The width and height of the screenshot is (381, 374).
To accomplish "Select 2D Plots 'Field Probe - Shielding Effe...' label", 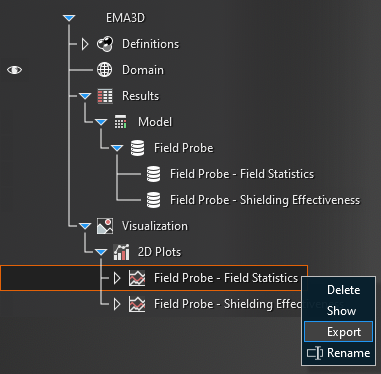I will 227,304.
